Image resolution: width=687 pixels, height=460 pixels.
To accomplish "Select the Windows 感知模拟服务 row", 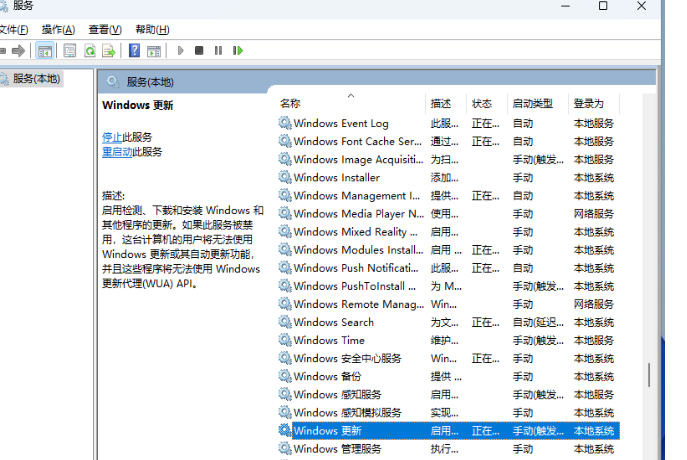I will click(x=449, y=413).
